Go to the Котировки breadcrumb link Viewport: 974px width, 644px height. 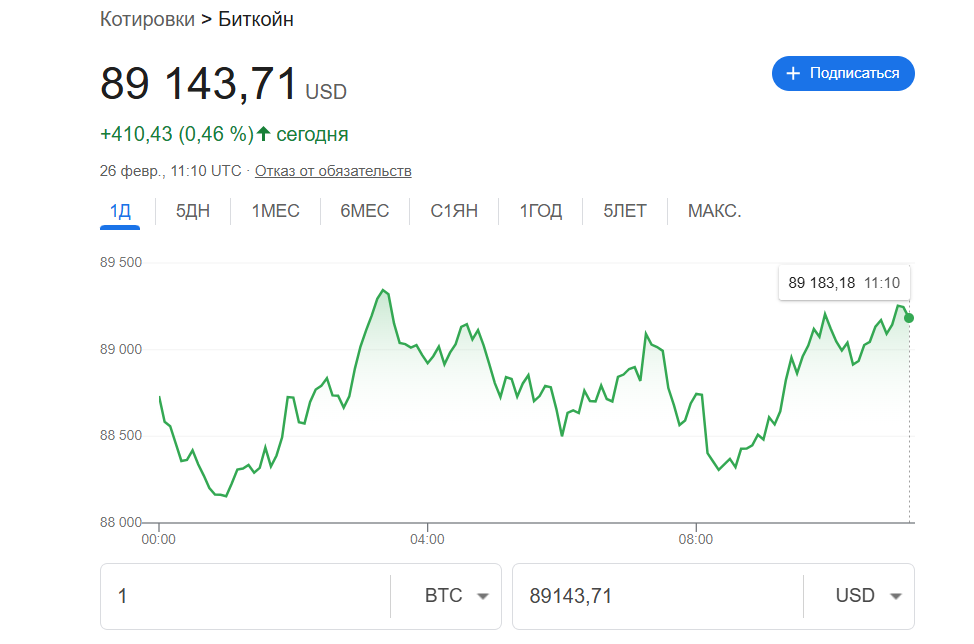(147, 20)
